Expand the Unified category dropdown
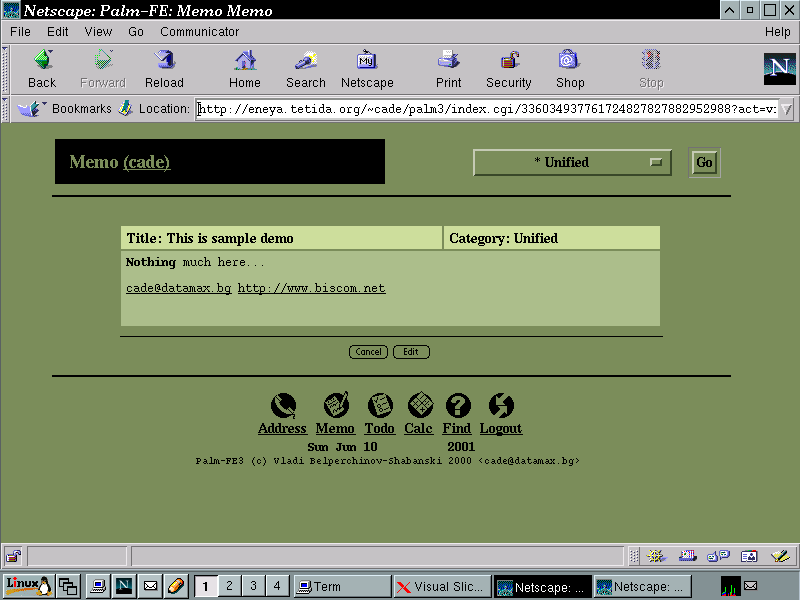Image resolution: width=800 pixels, height=600 pixels. pos(572,163)
